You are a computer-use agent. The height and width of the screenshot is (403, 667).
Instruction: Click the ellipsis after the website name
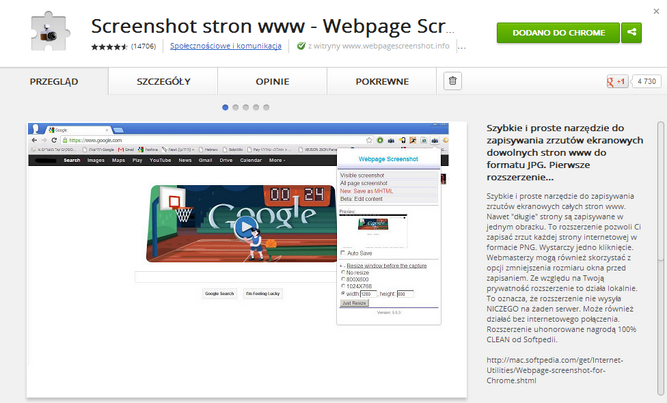462,47
